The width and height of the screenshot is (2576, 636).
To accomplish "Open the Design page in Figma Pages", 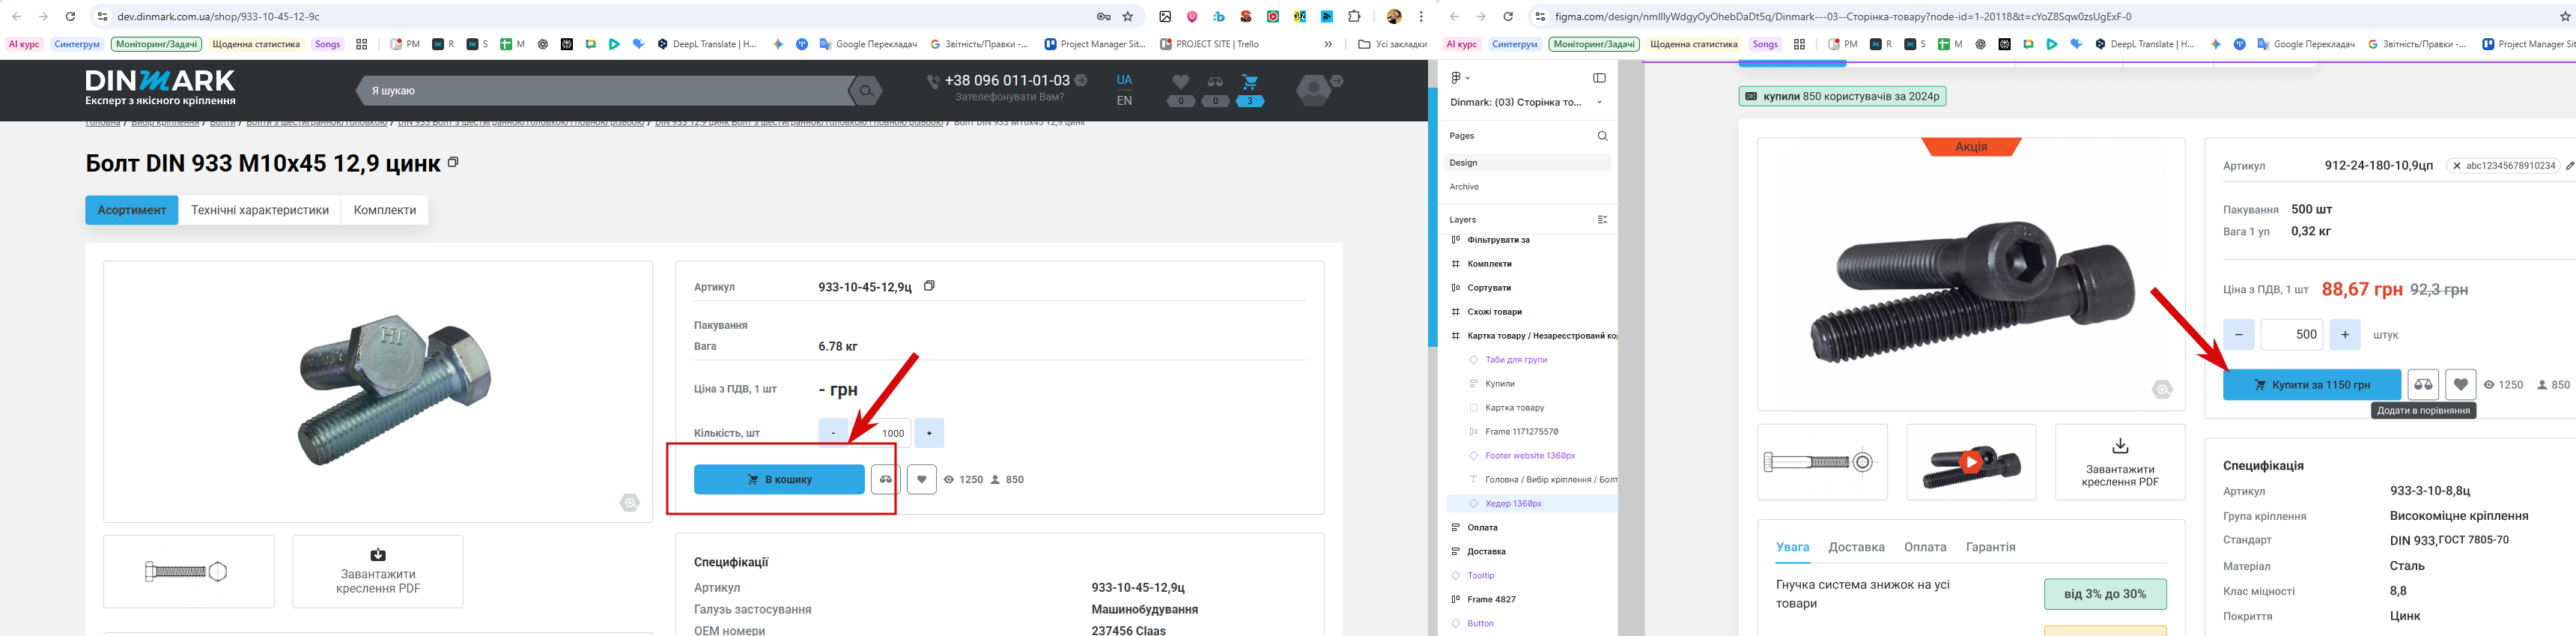I will tap(1527, 163).
